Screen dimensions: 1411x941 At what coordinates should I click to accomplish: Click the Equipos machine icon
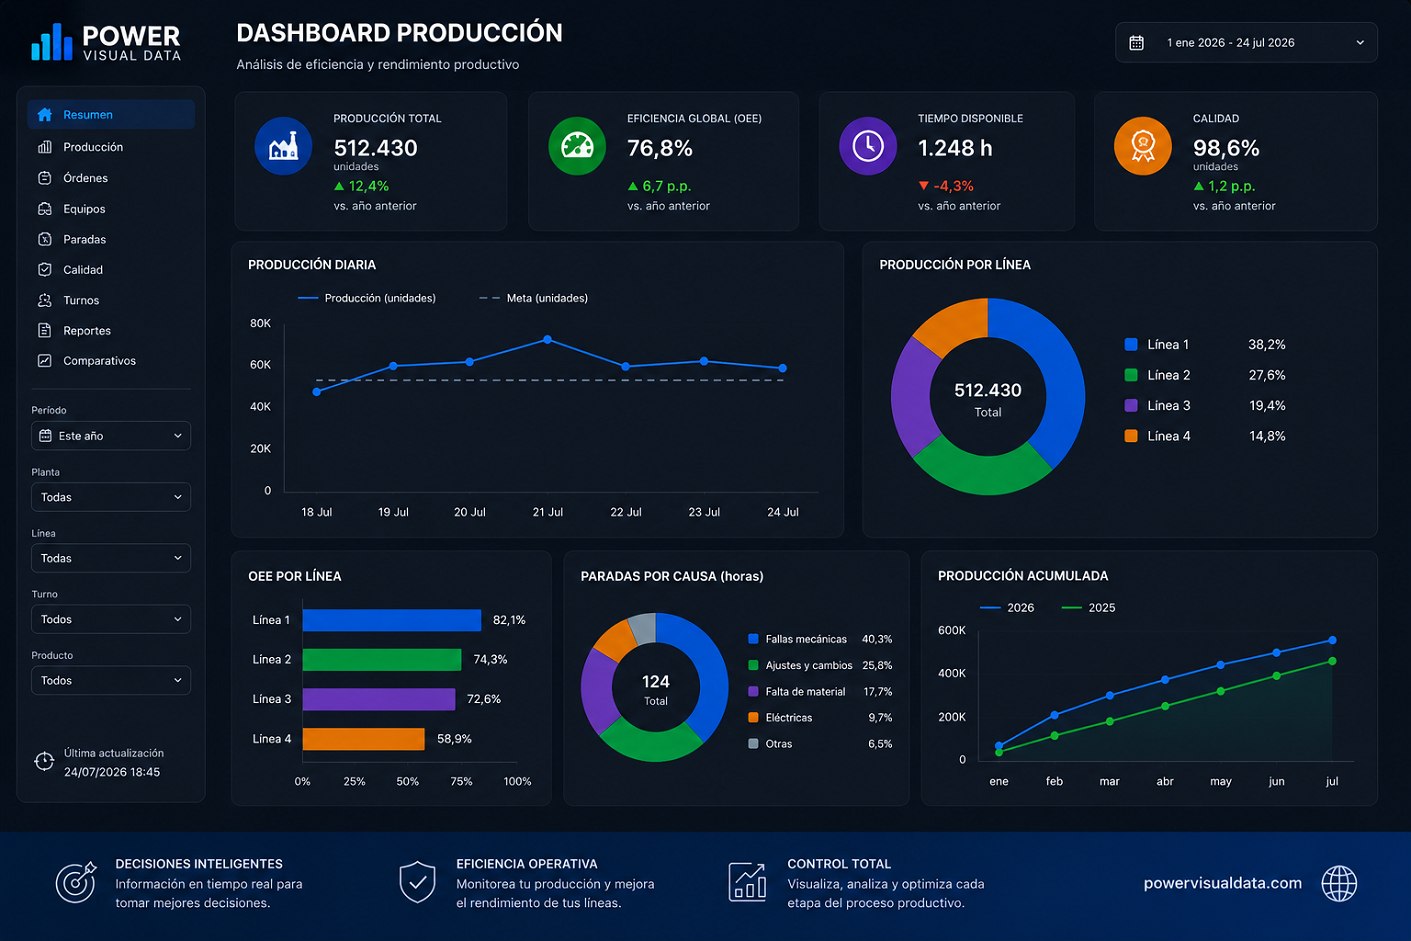45,209
